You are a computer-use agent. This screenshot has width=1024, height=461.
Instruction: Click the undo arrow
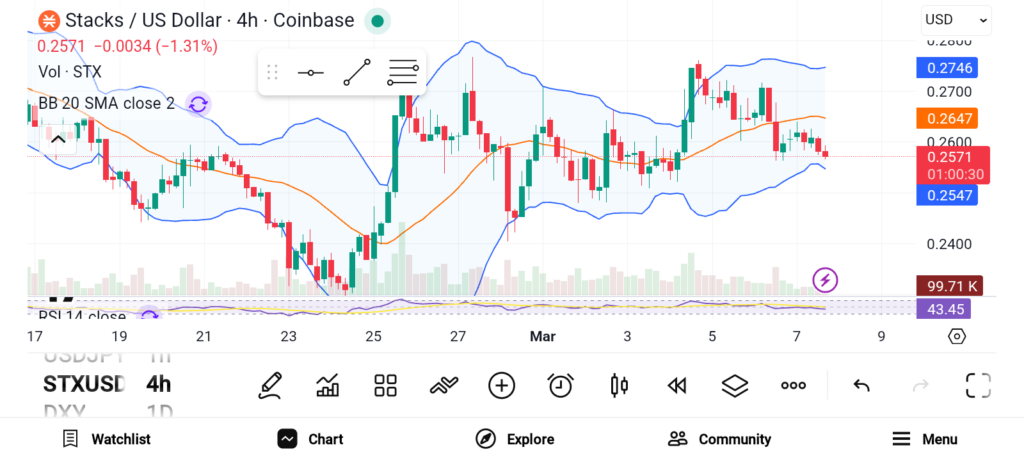[861, 385]
